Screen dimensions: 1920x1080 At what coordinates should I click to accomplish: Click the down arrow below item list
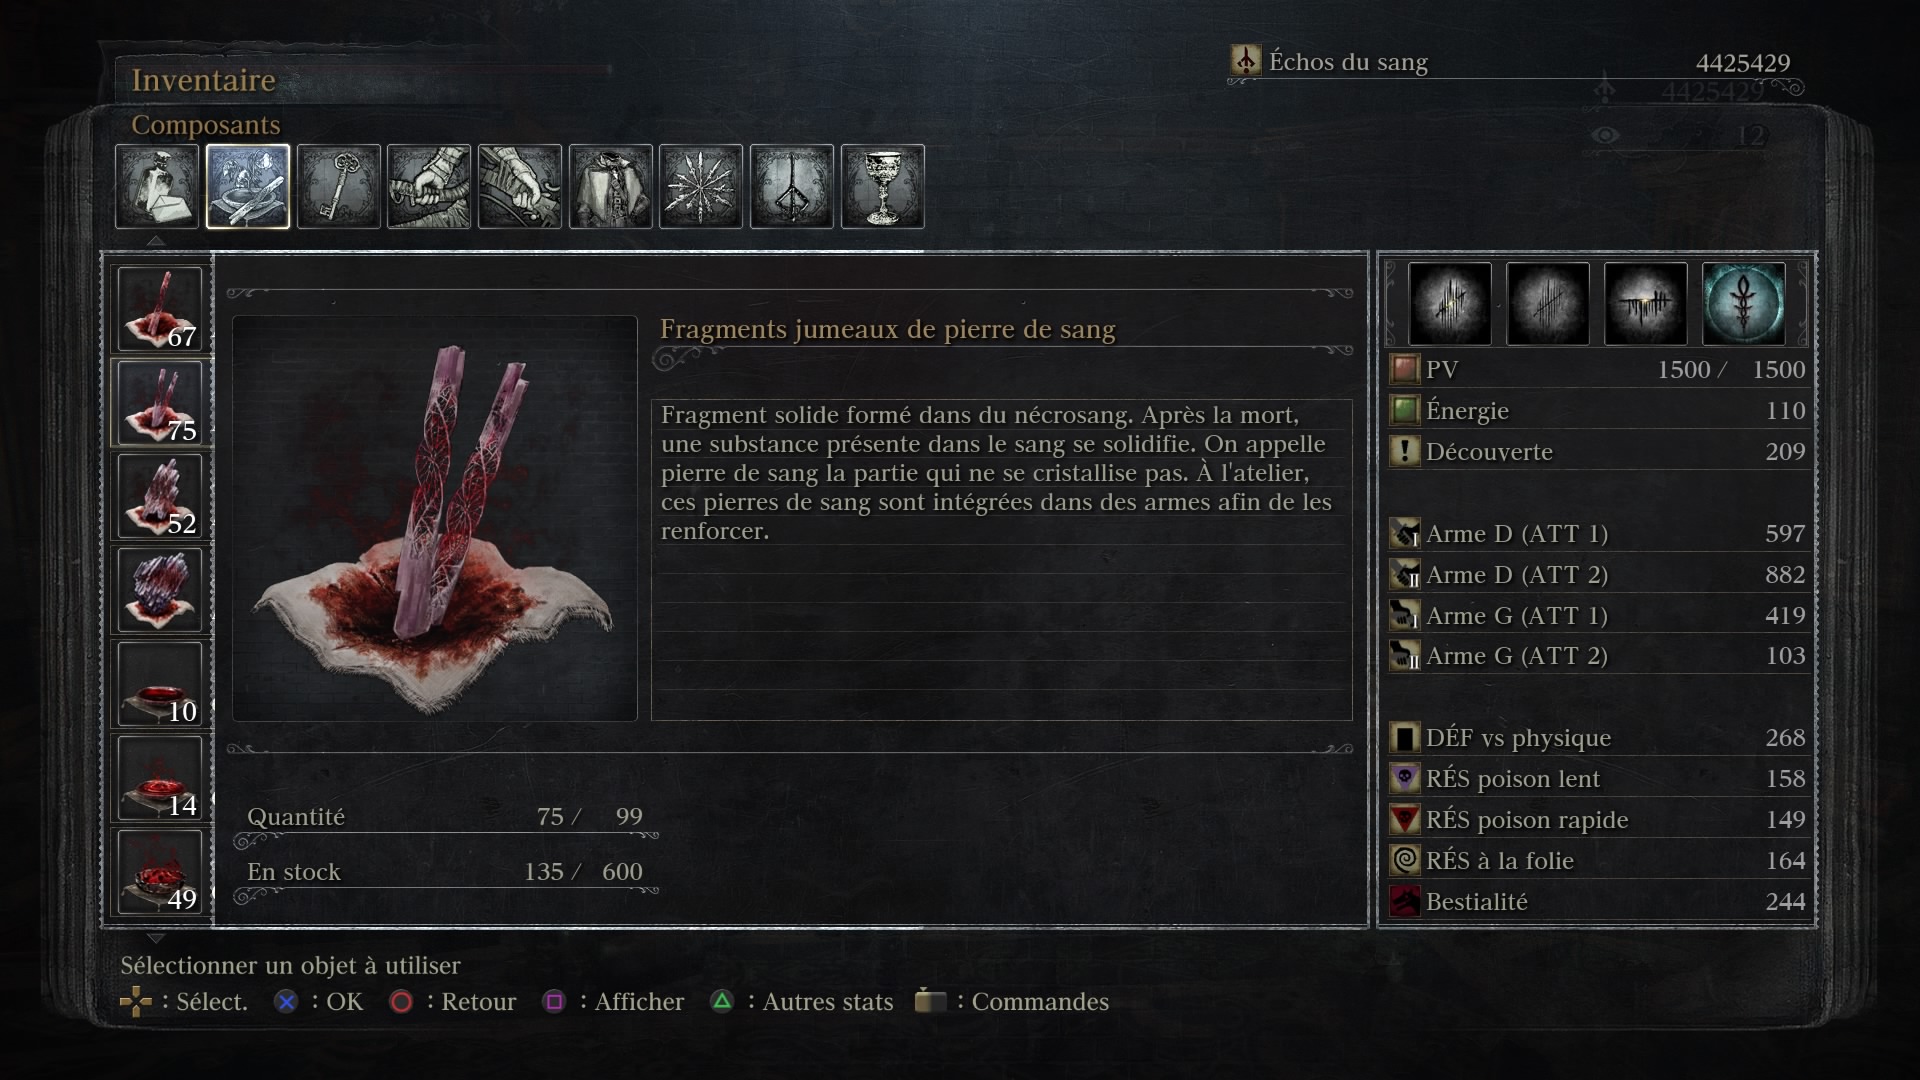155,938
